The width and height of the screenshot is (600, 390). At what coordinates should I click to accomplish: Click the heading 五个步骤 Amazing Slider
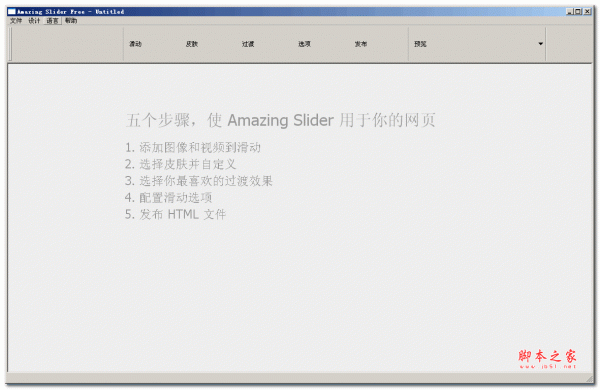tap(280, 120)
